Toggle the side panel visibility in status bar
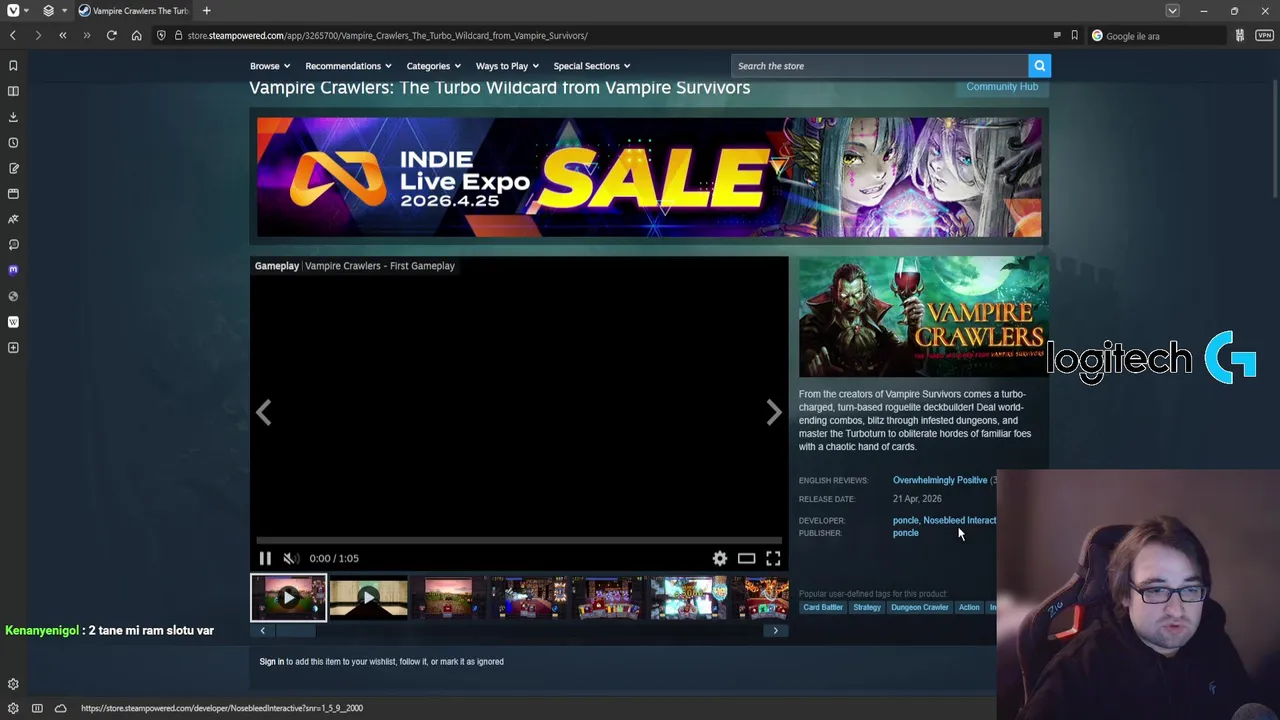The image size is (1280, 720). point(37,708)
